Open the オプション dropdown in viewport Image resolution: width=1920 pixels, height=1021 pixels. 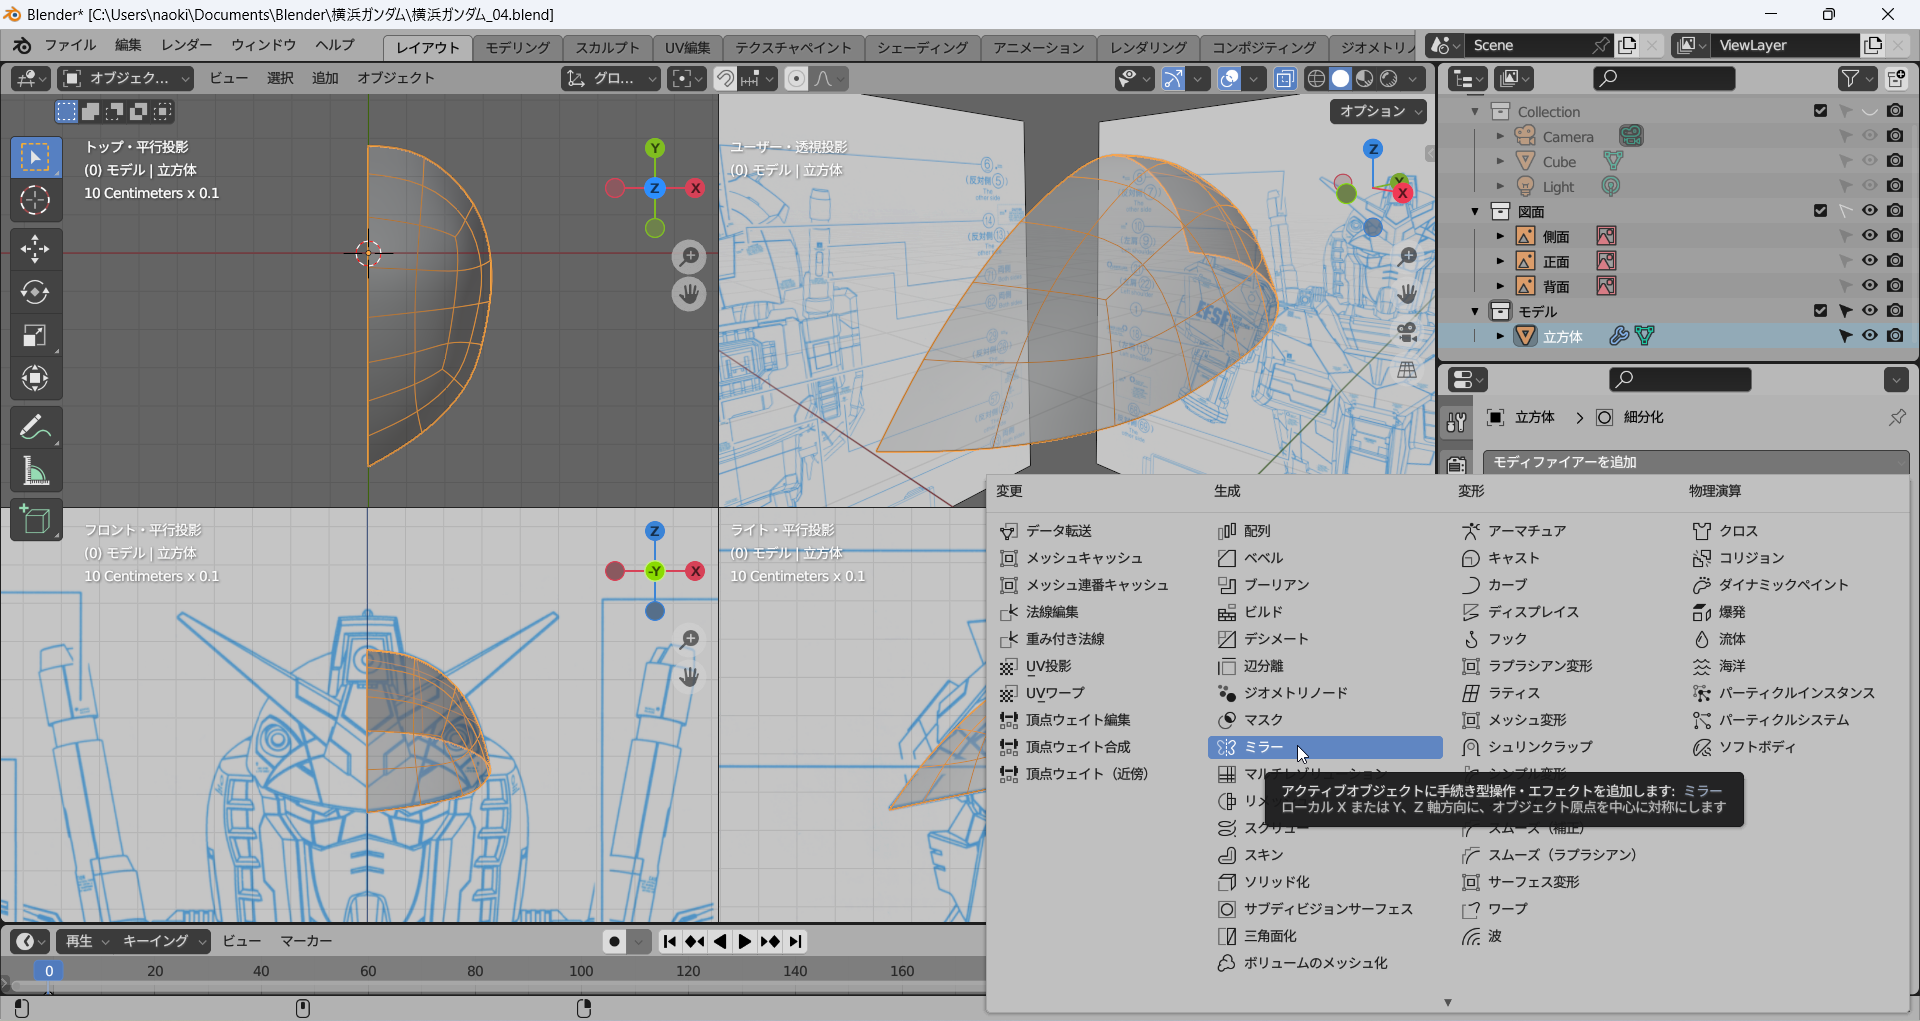1378,111
